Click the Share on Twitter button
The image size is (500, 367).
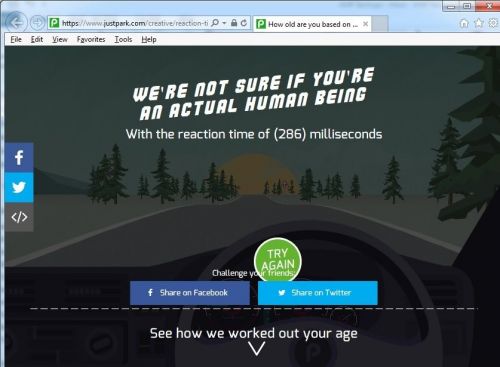coord(318,293)
